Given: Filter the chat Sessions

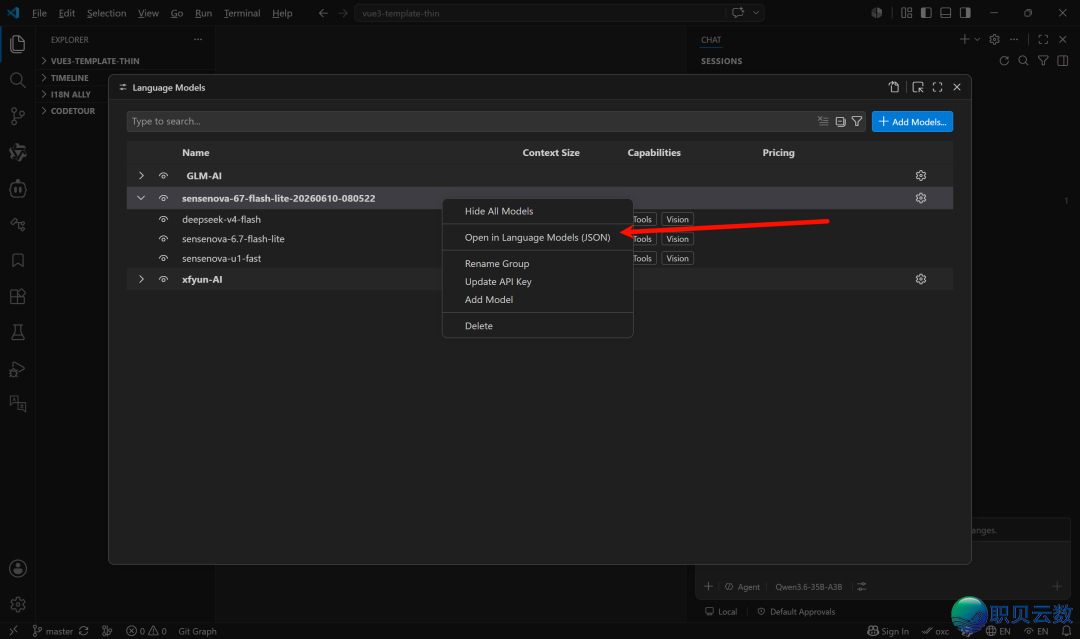Looking at the screenshot, I should (x=1043, y=61).
